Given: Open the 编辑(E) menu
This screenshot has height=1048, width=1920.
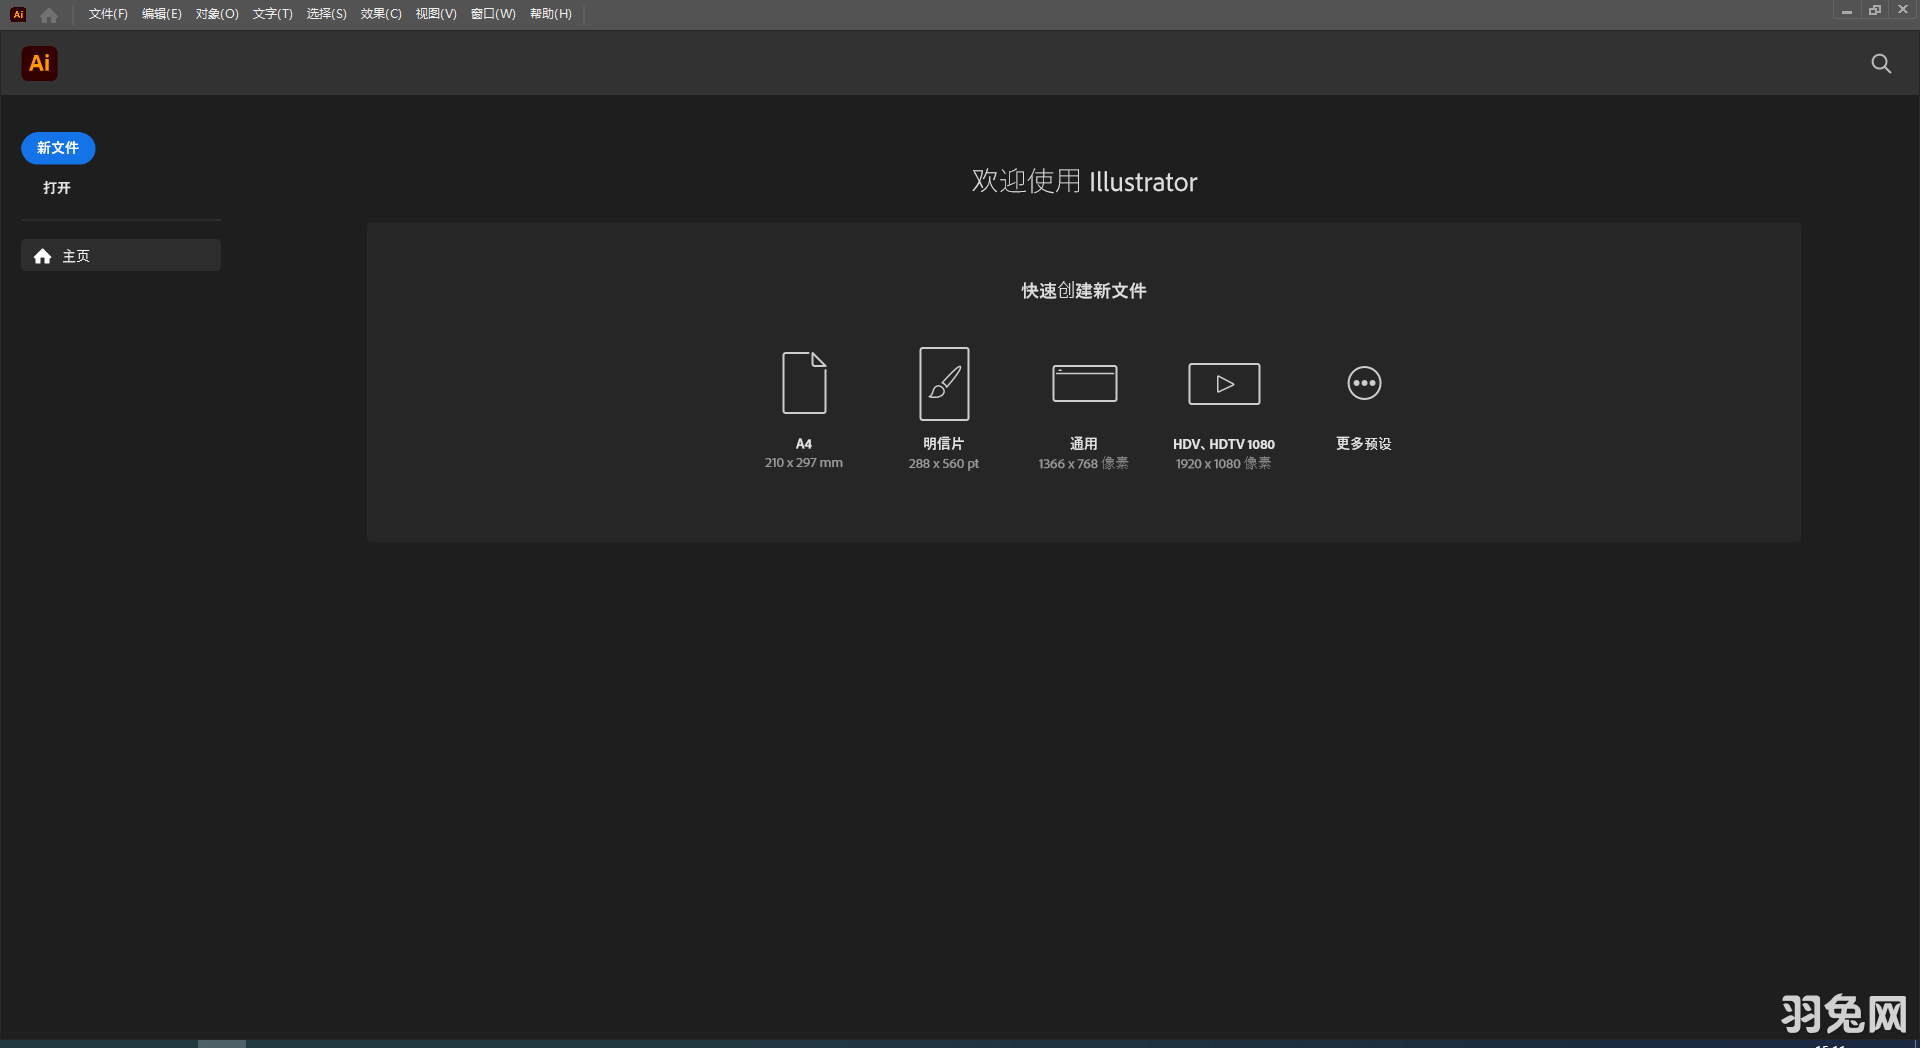Looking at the screenshot, I should [x=162, y=14].
